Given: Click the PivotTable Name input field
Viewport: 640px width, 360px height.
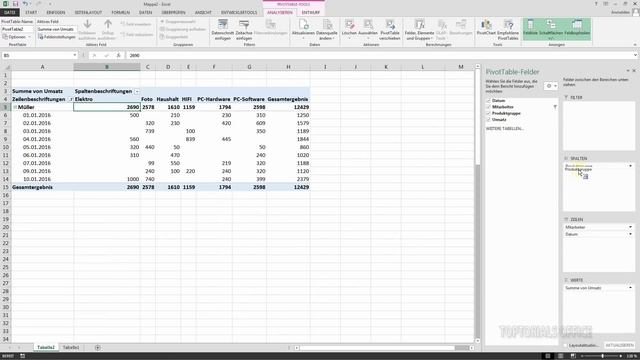Looking at the screenshot, I should point(18,29).
